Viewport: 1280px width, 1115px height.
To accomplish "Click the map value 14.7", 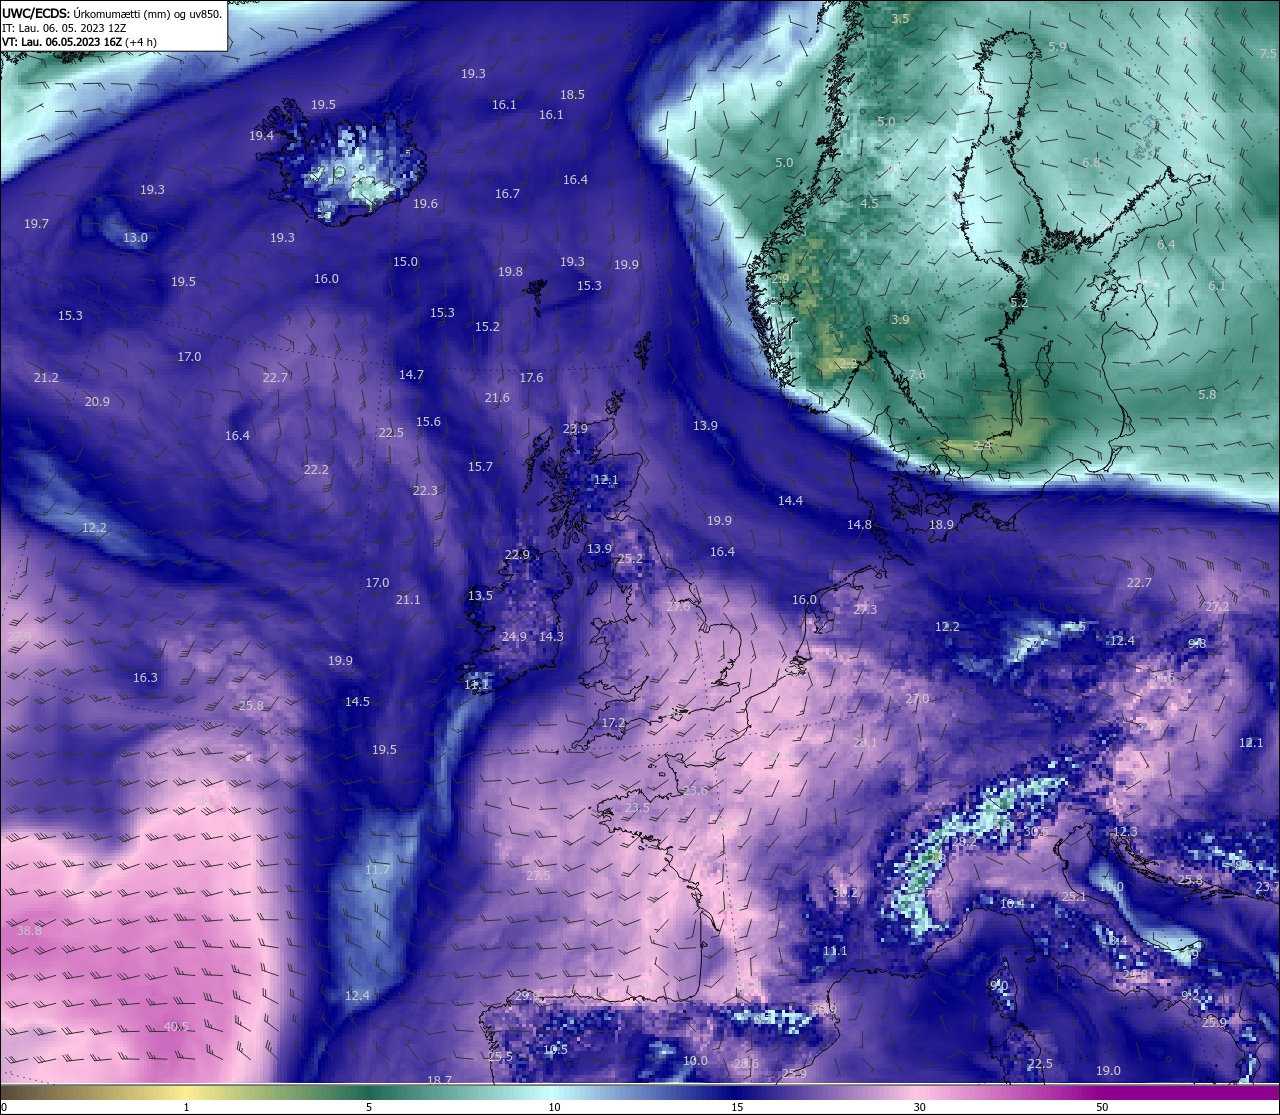I will point(411,375).
